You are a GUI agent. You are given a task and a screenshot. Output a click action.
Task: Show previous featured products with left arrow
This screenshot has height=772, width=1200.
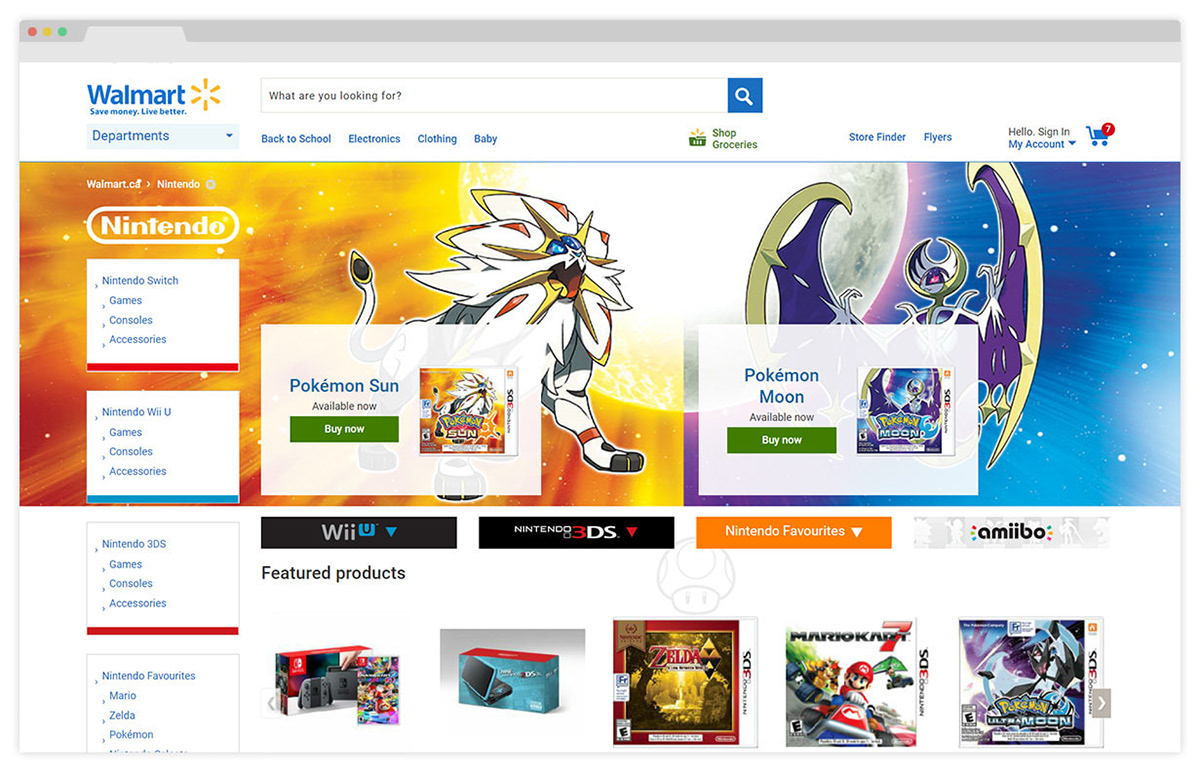[270, 703]
